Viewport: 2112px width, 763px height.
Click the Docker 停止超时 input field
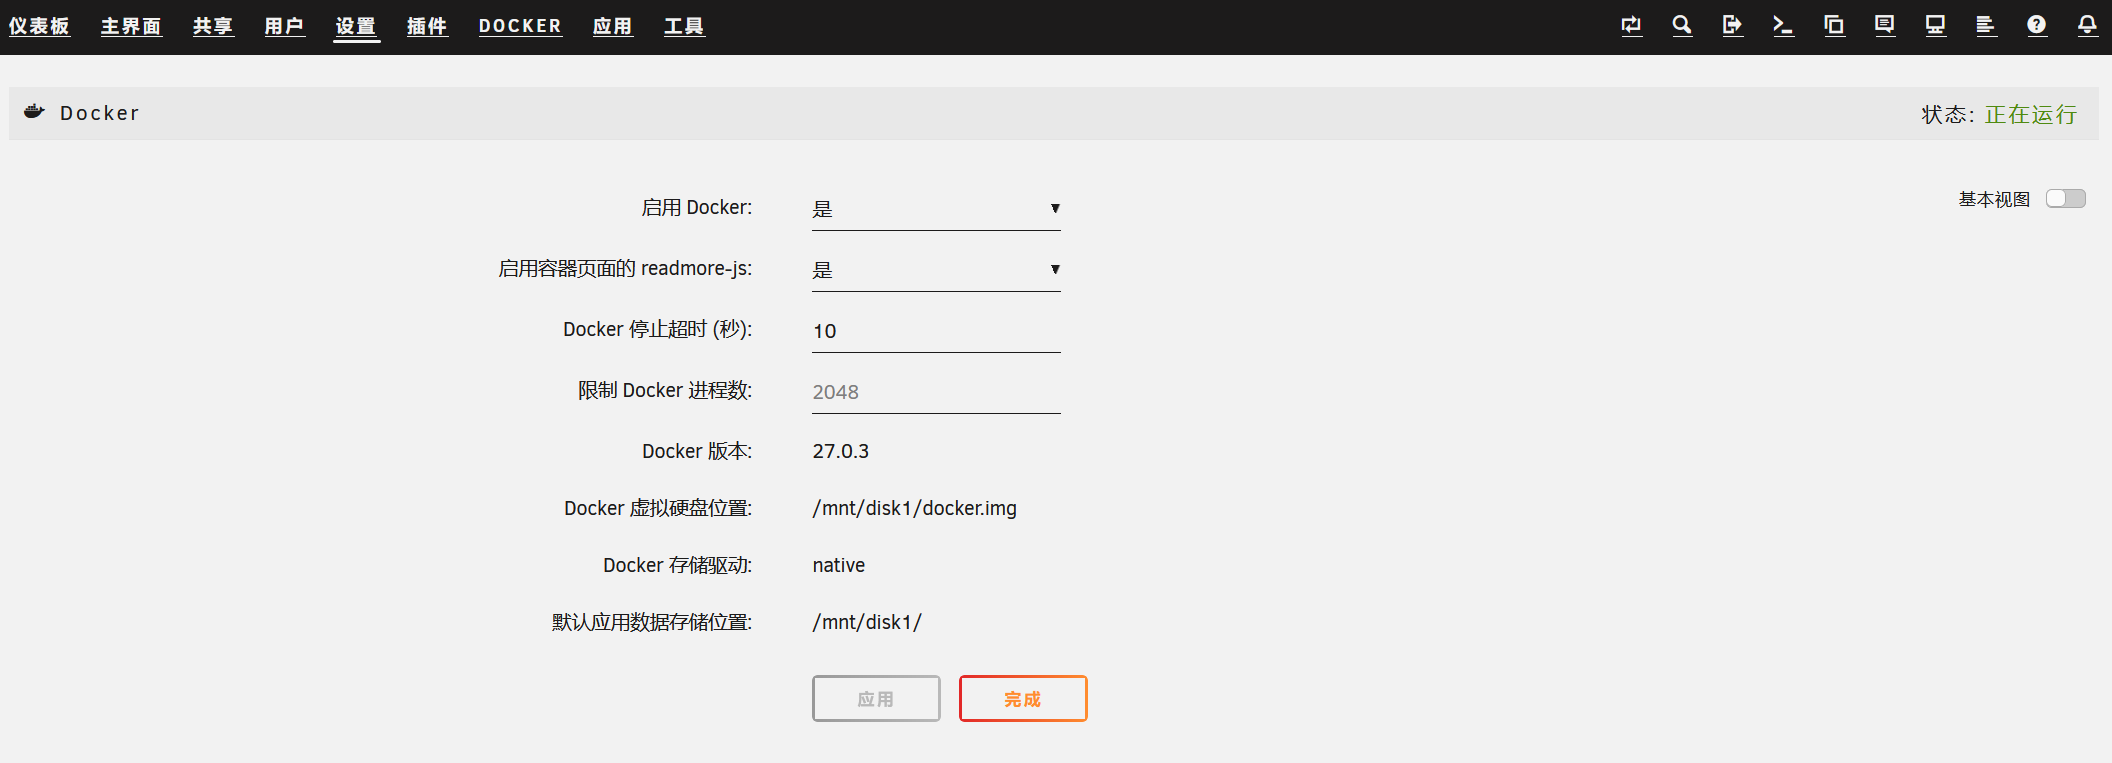pos(936,331)
